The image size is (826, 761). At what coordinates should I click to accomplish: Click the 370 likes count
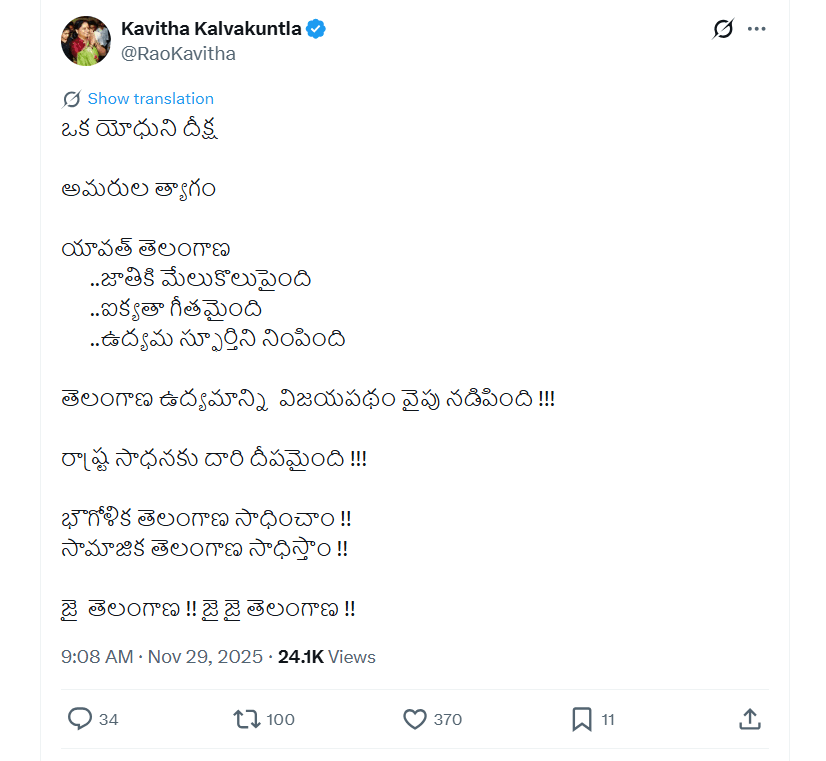tap(444, 719)
